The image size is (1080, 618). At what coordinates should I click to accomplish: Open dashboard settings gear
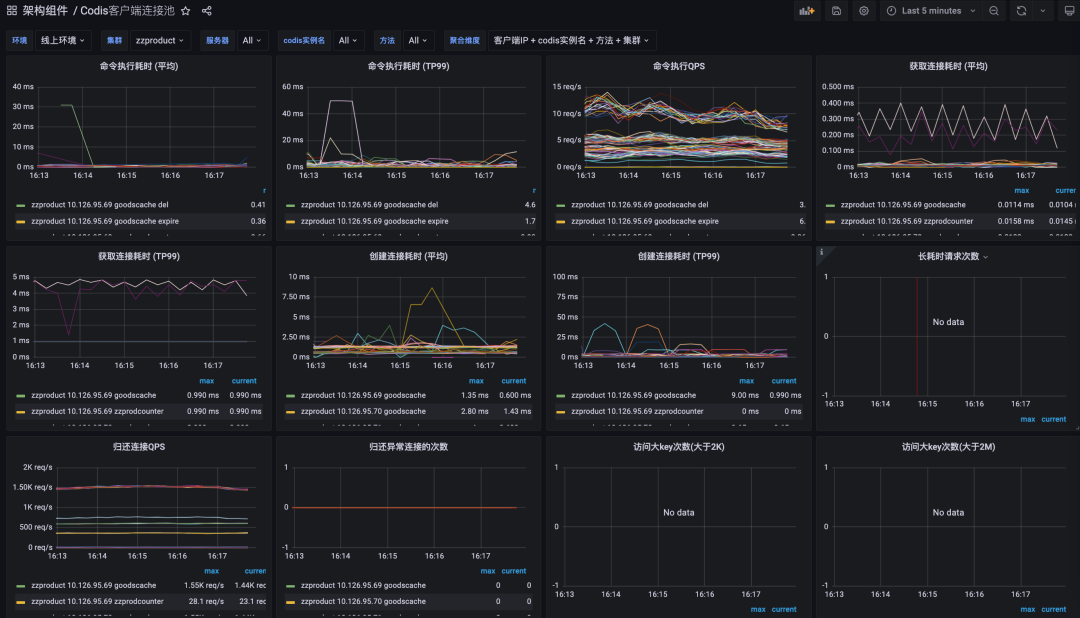coord(864,11)
